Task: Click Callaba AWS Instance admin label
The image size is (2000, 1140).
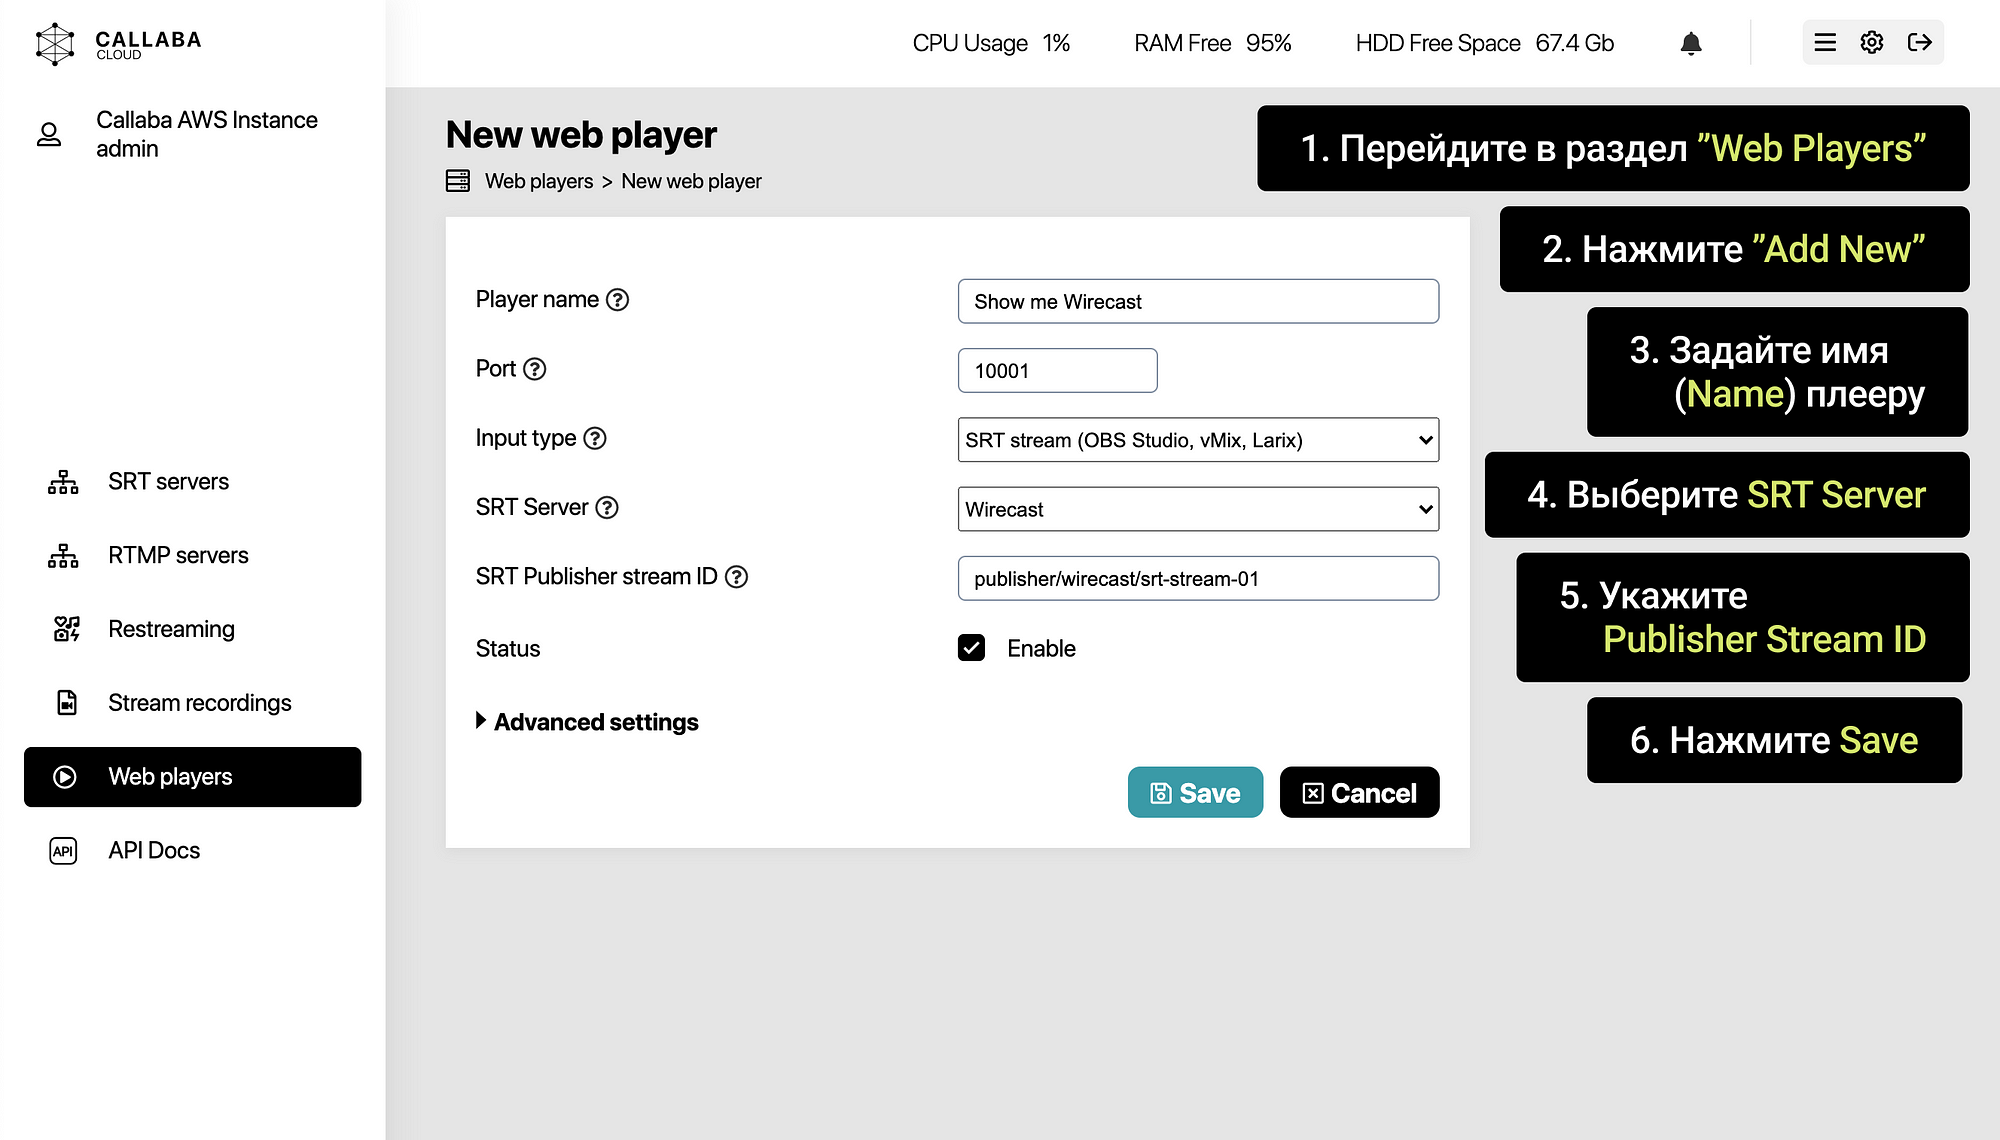Action: [x=207, y=134]
